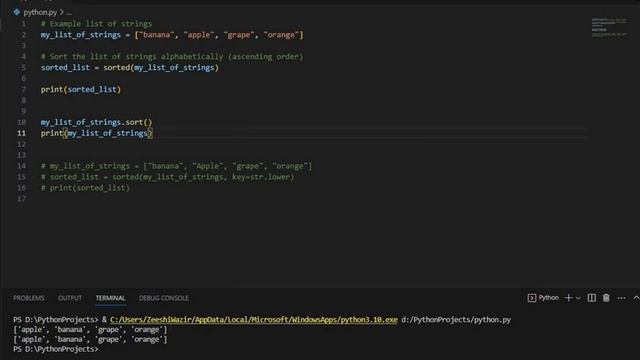The width and height of the screenshot is (640, 360).
Task: Click the commented '# print(sorted_list)' line 16
Action: [x=85, y=188]
